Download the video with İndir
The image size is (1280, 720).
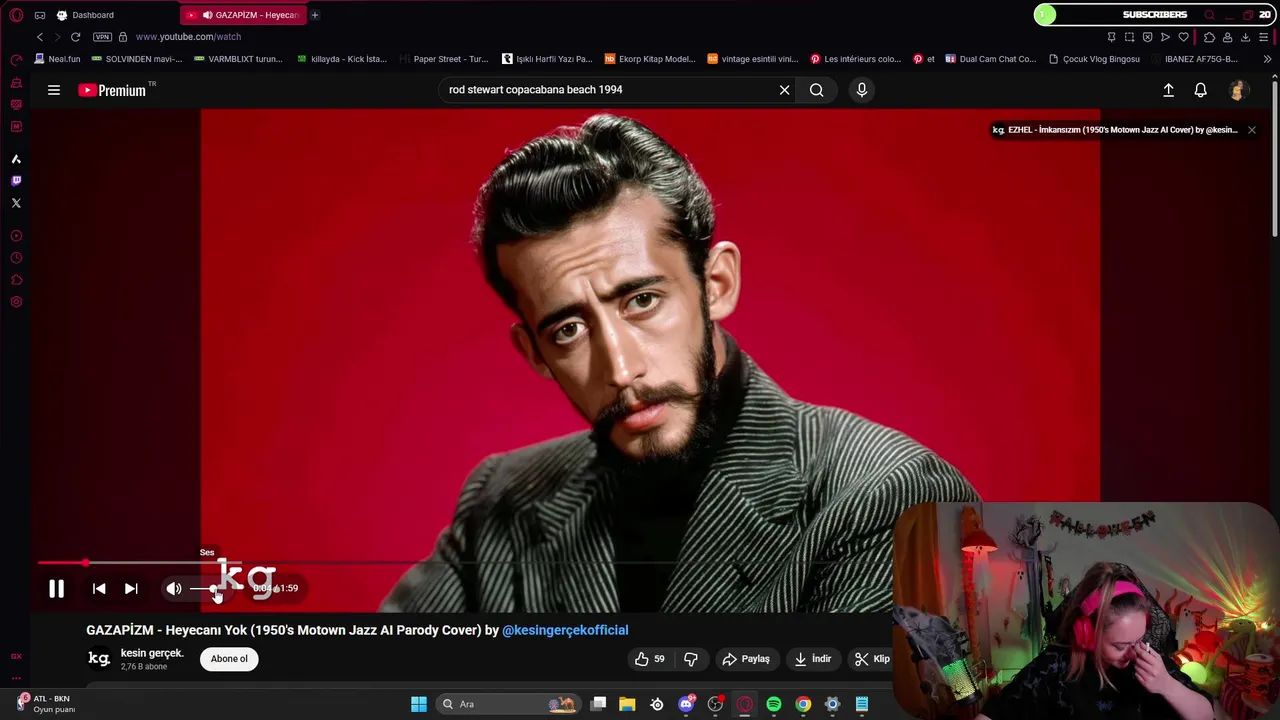pyautogui.click(x=812, y=659)
